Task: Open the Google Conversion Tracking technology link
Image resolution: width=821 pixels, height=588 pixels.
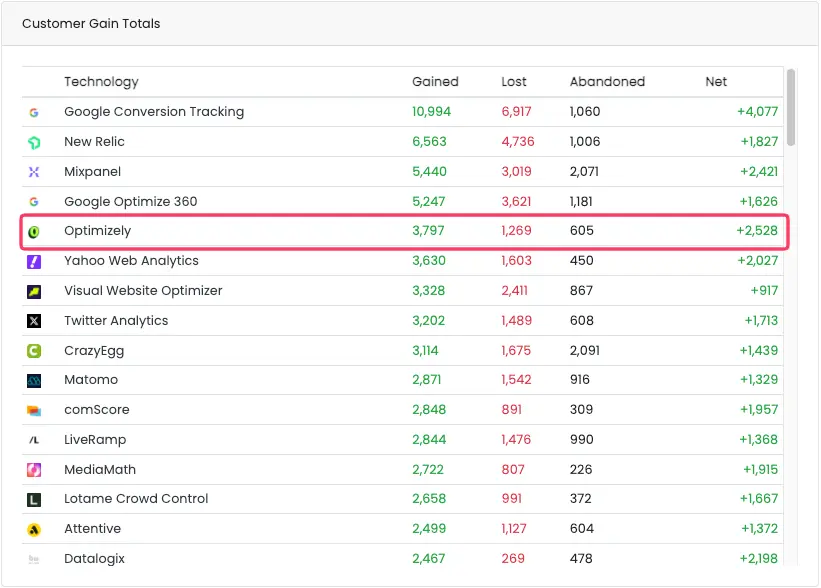Action: click(154, 112)
